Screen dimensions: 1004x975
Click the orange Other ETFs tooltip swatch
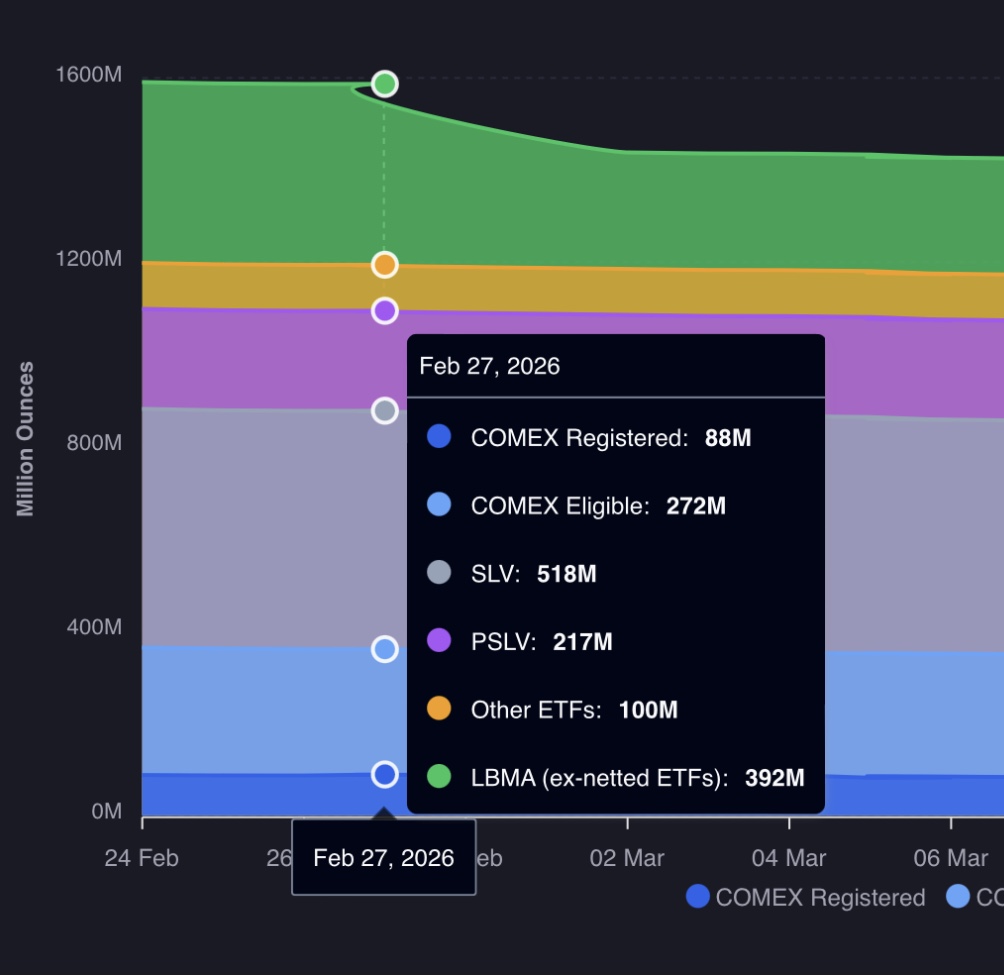pos(439,709)
